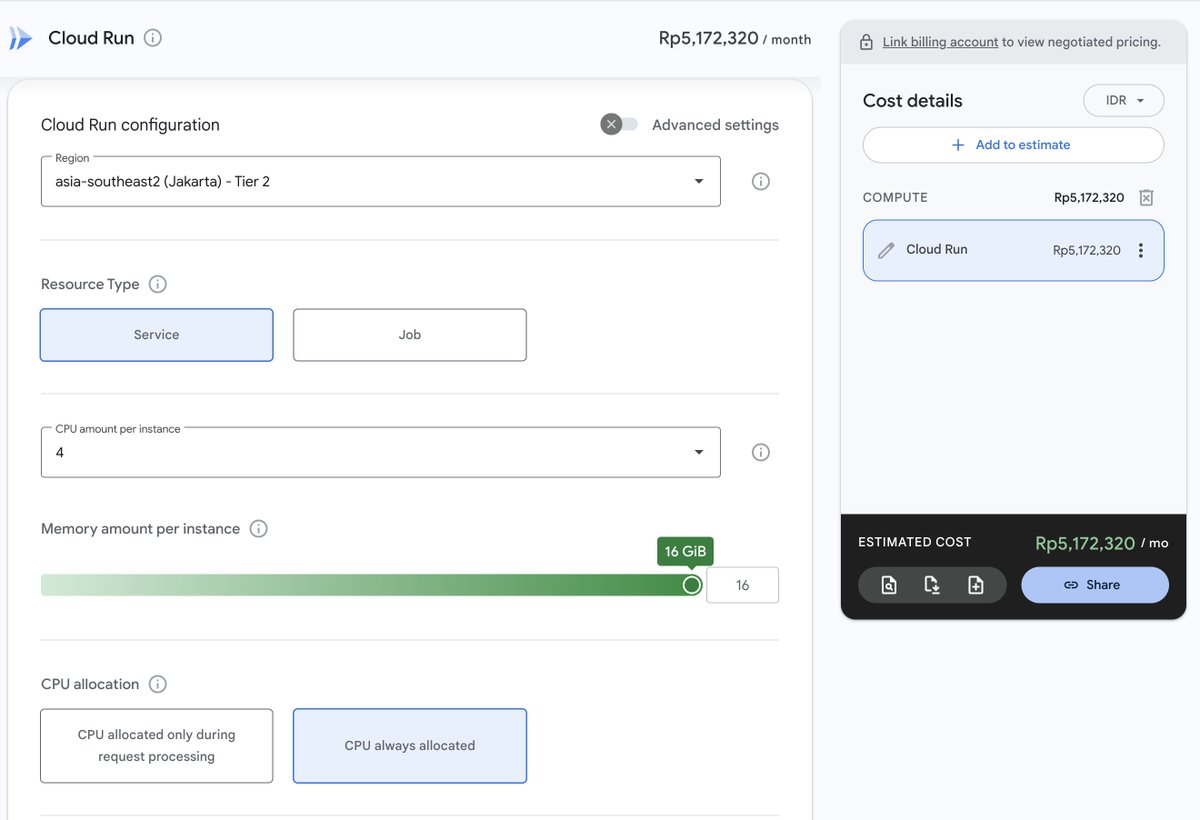Screen dimensions: 1200x820
Task: Select the Job resource type
Action: point(410,335)
